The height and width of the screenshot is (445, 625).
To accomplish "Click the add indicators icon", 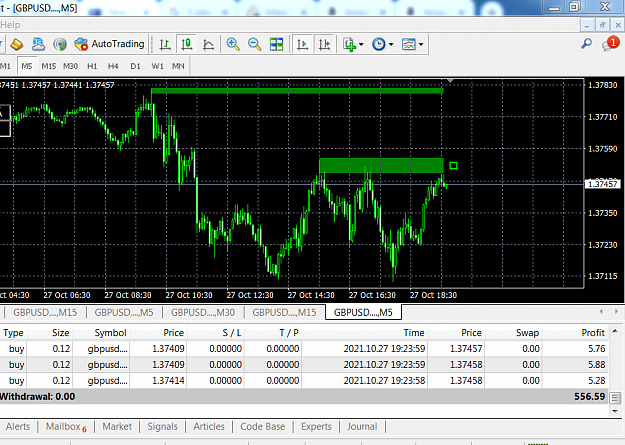I will click(x=350, y=44).
